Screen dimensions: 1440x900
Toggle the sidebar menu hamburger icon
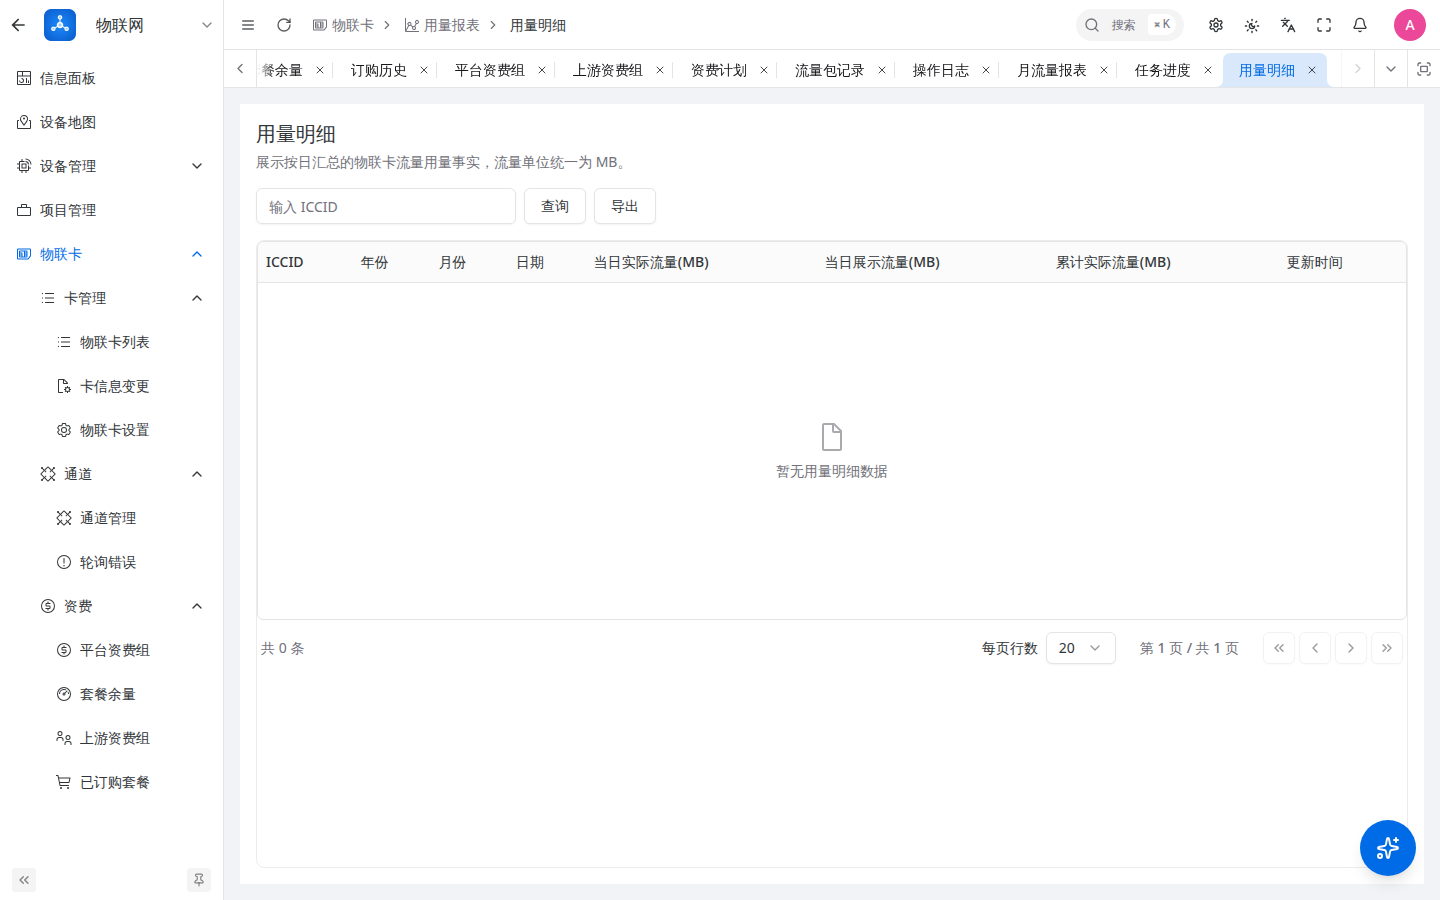pos(248,25)
